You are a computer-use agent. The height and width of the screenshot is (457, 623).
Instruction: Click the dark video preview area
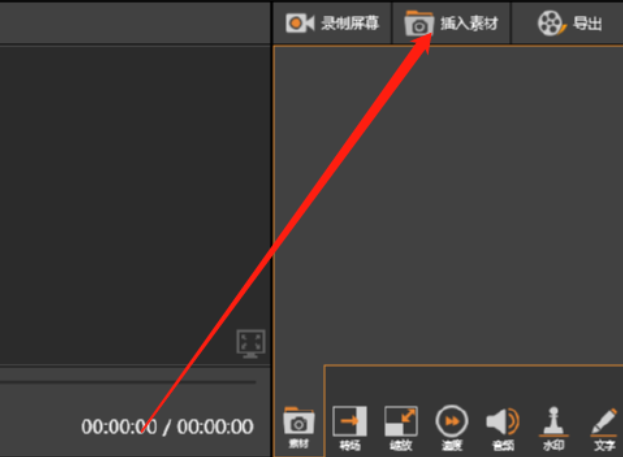[135, 205]
